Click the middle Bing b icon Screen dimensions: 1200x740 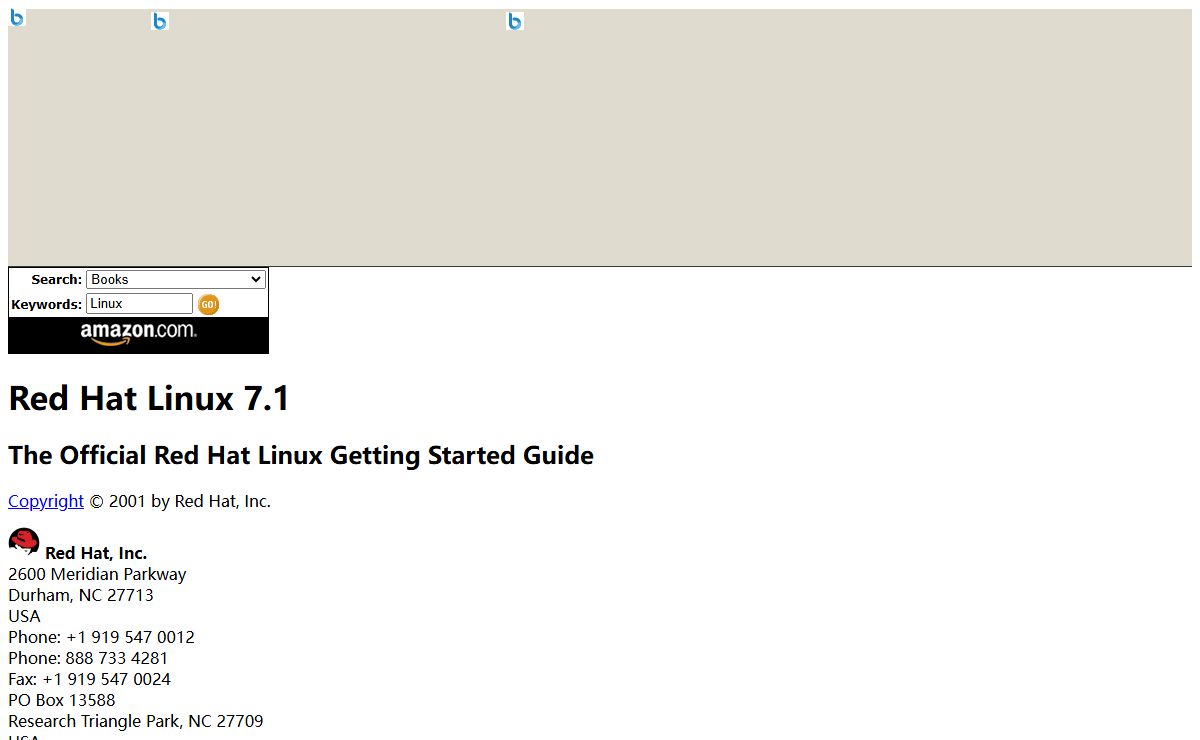click(160, 21)
